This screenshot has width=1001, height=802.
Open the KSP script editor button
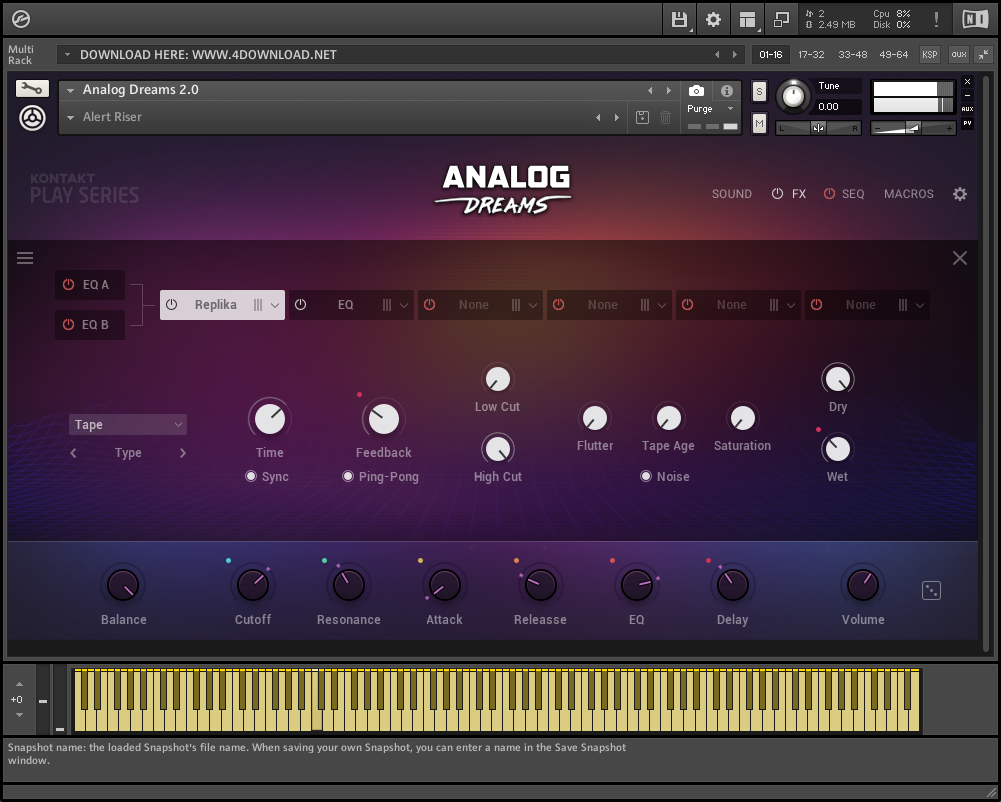(x=930, y=54)
